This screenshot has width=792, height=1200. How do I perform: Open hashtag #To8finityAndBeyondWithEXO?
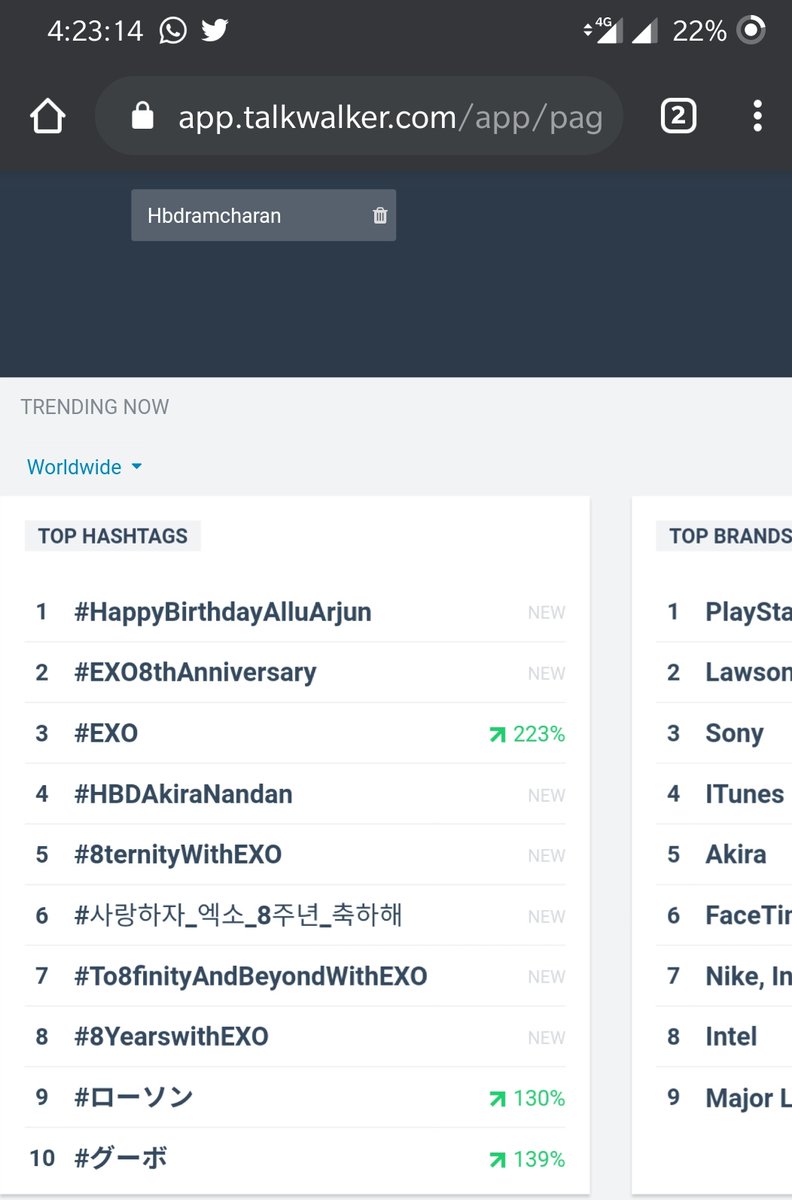tap(251, 977)
